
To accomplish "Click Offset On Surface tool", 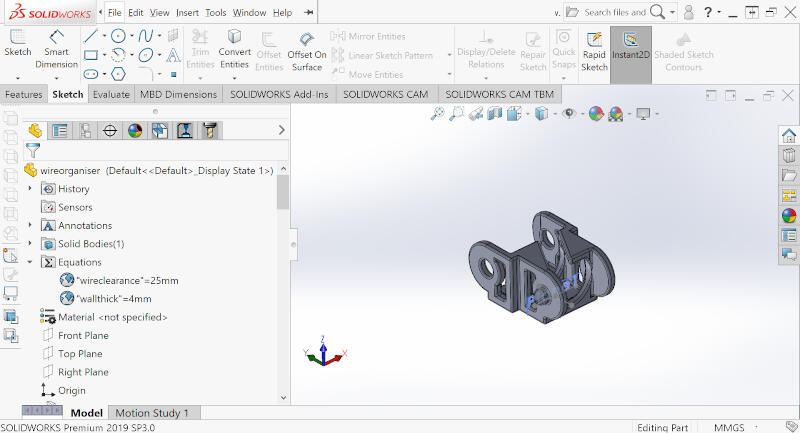I will [307, 52].
